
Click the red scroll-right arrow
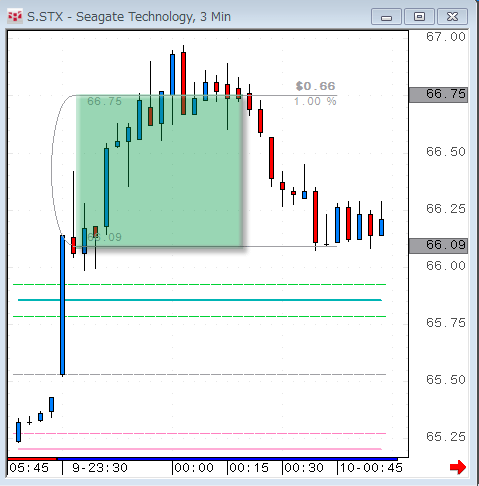click(458, 467)
